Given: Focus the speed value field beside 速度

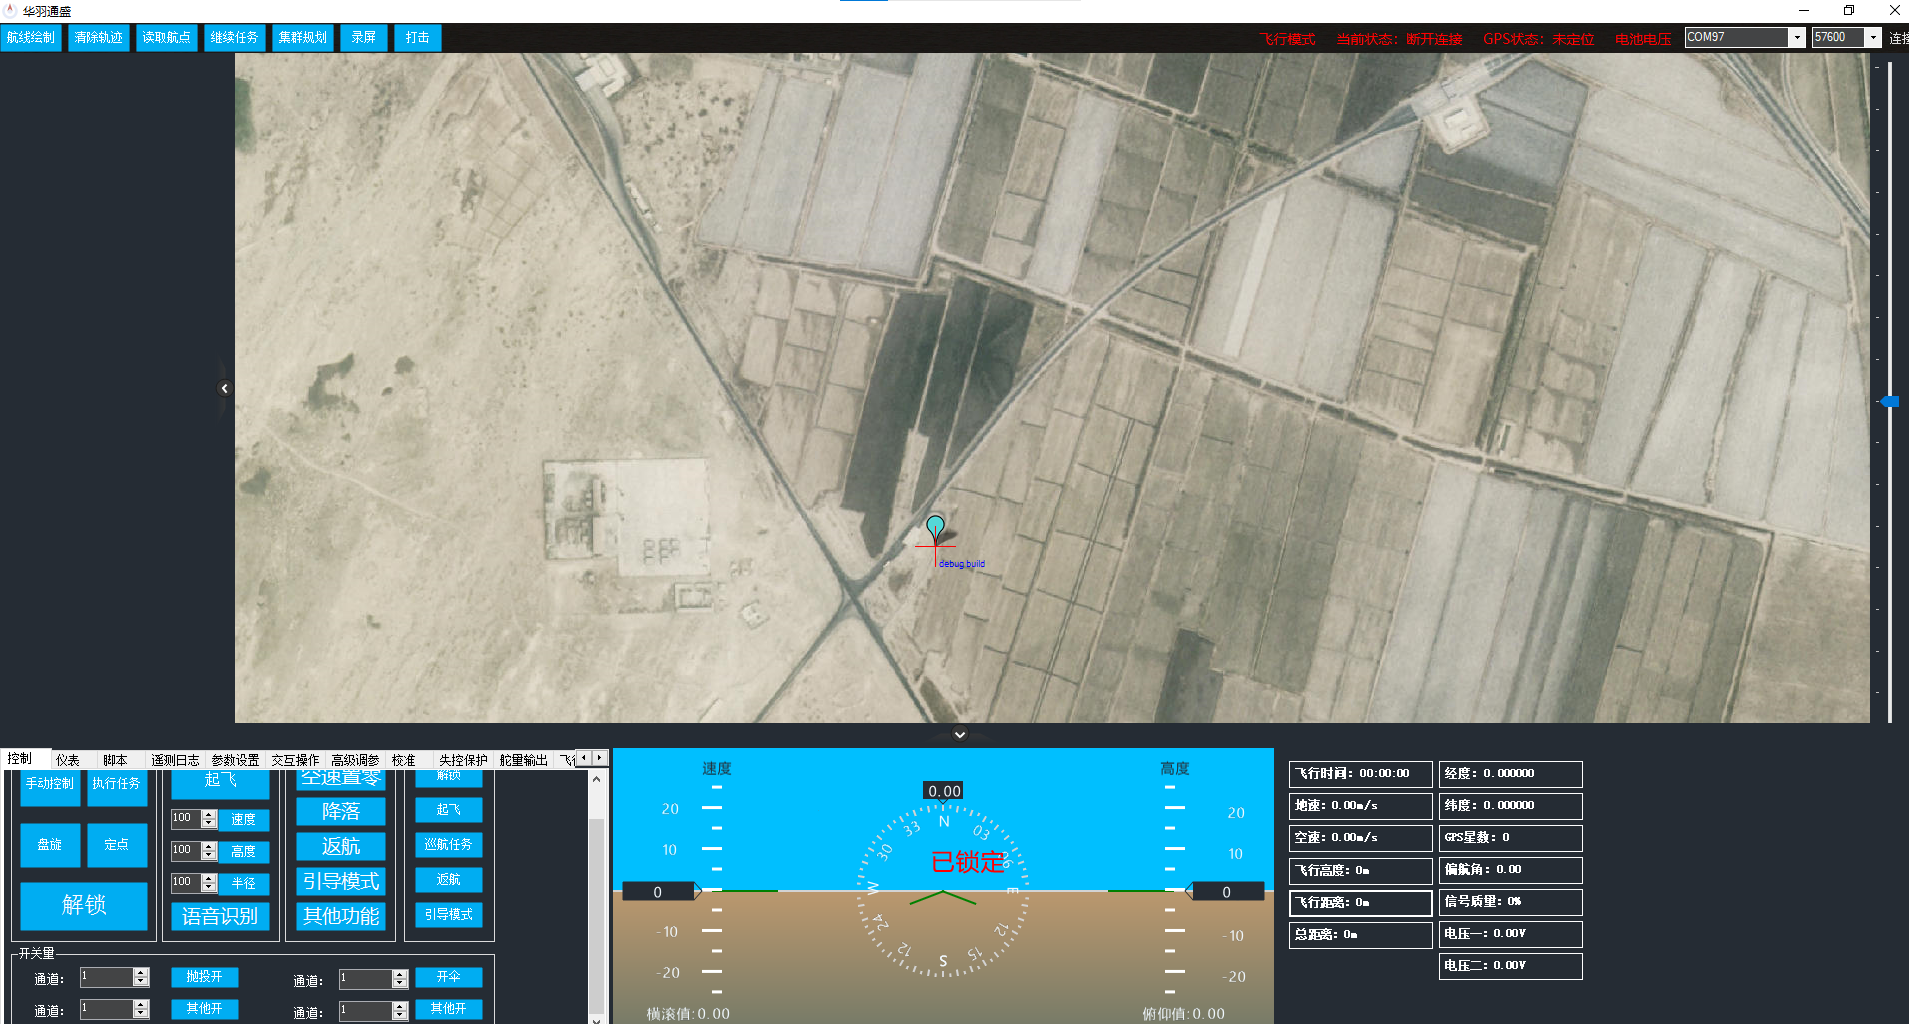Looking at the screenshot, I should pyautogui.click(x=186, y=818).
